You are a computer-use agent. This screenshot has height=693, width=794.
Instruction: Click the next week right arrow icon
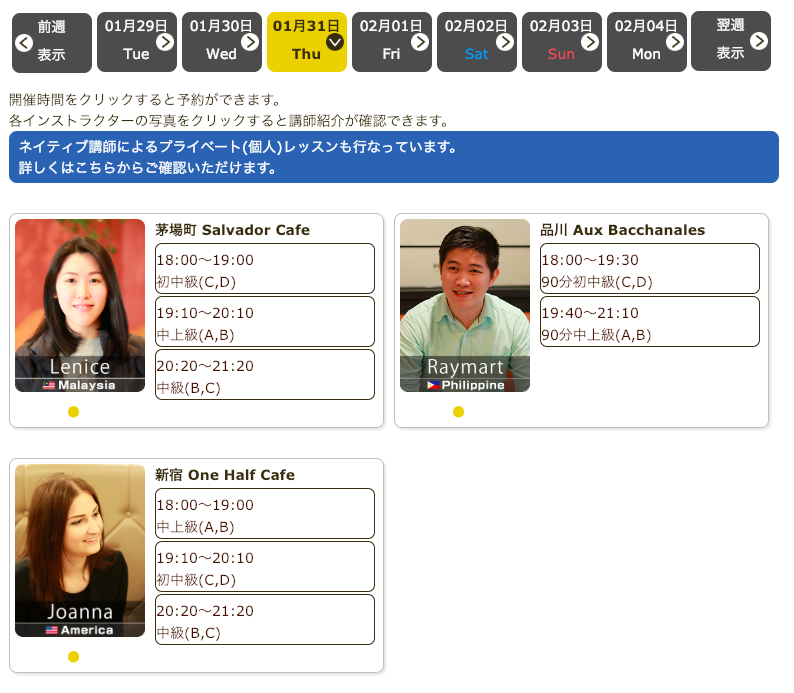tap(759, 41)
